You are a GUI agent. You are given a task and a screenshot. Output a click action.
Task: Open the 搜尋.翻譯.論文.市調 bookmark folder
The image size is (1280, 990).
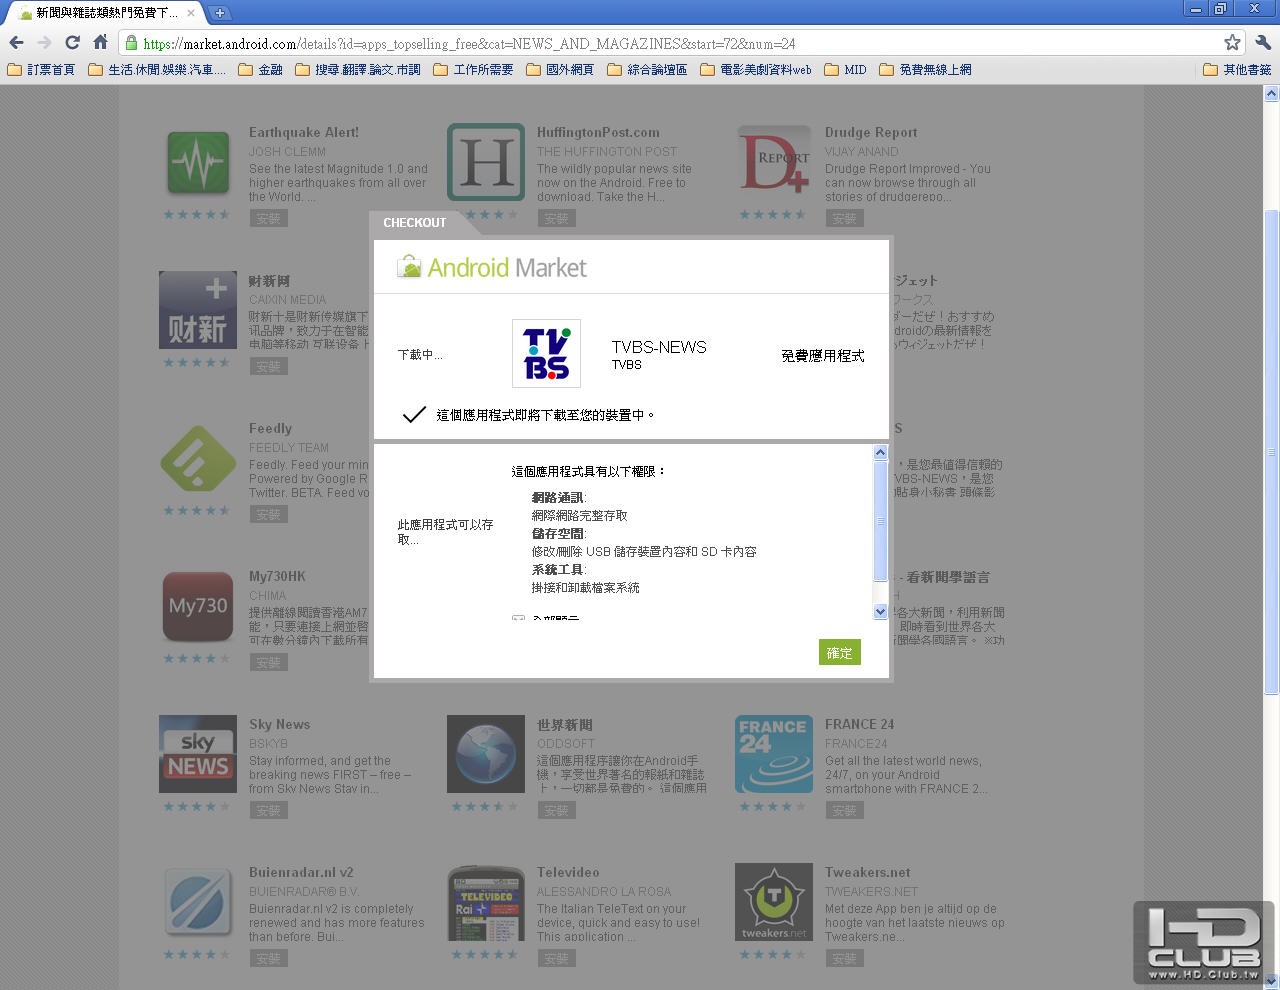pos(358,70)
